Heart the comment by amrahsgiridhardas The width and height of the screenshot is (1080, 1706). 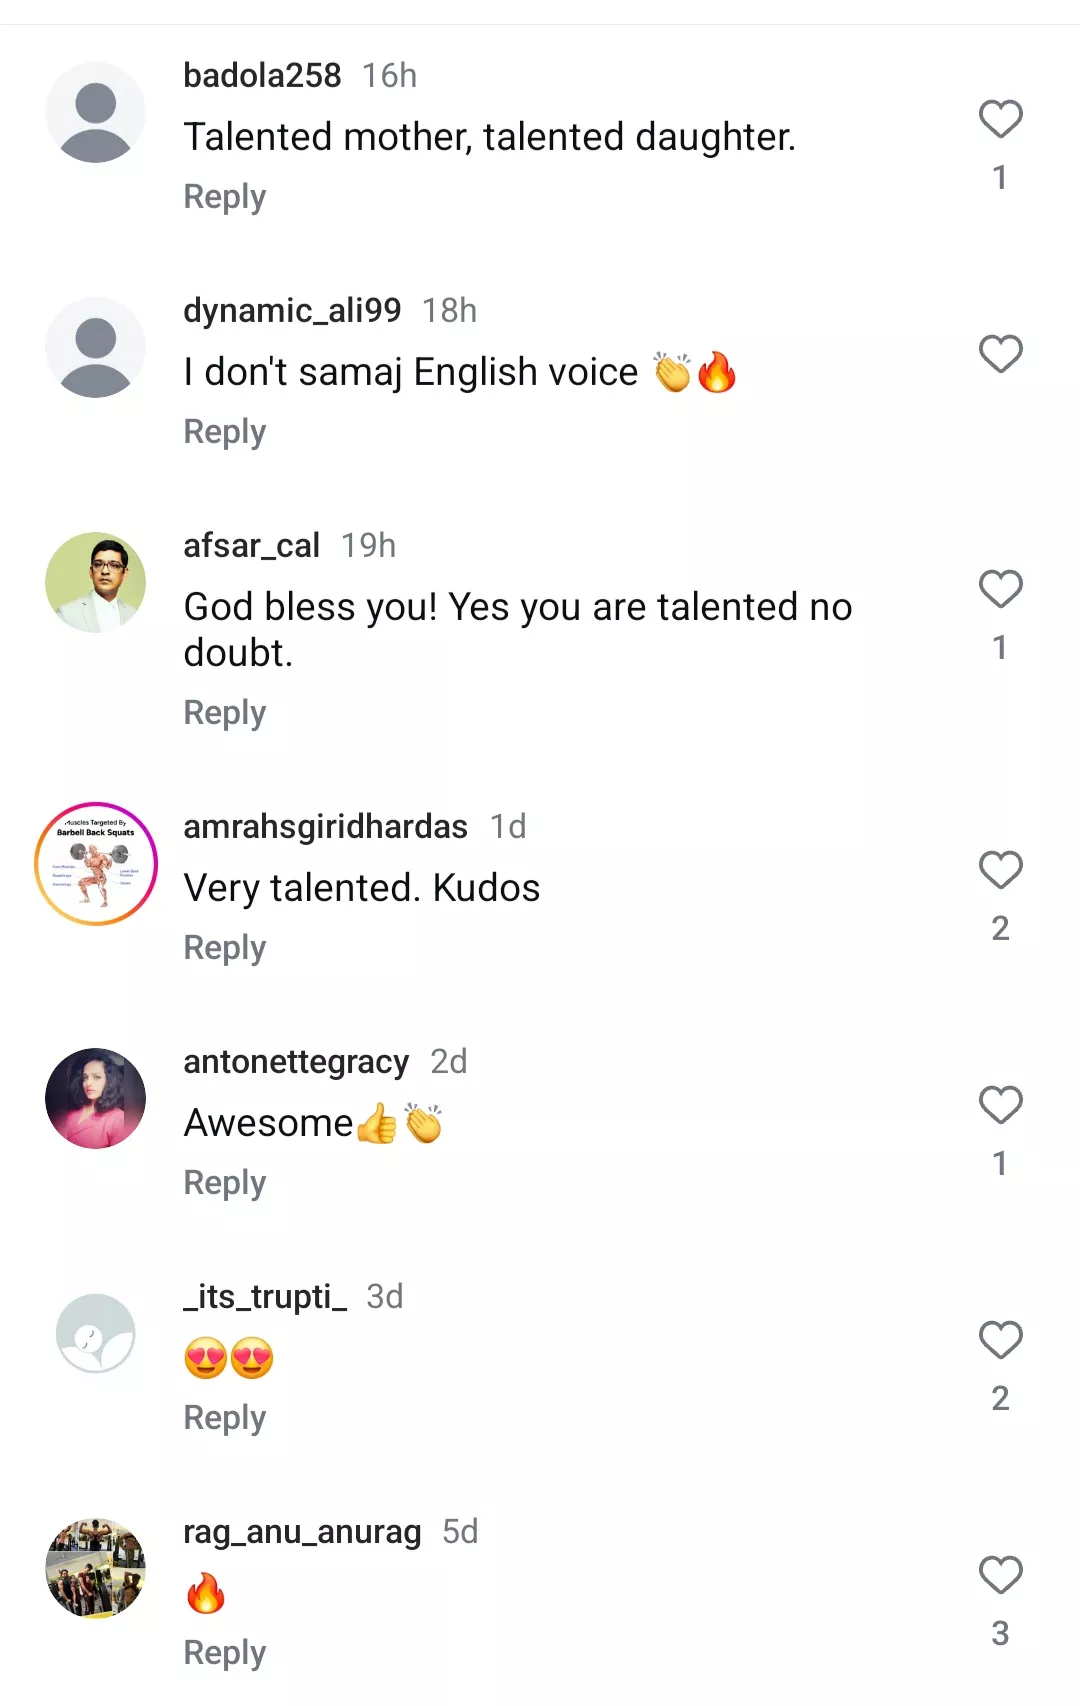tap(1000, 870)
